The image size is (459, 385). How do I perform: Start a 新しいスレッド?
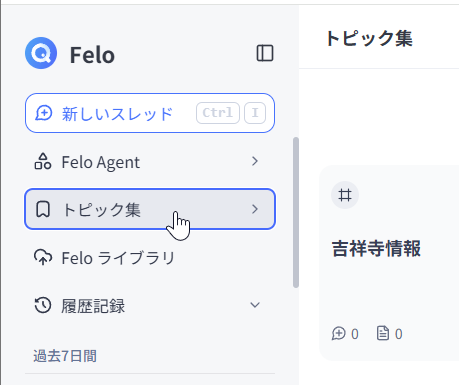[x=150, y=113]
